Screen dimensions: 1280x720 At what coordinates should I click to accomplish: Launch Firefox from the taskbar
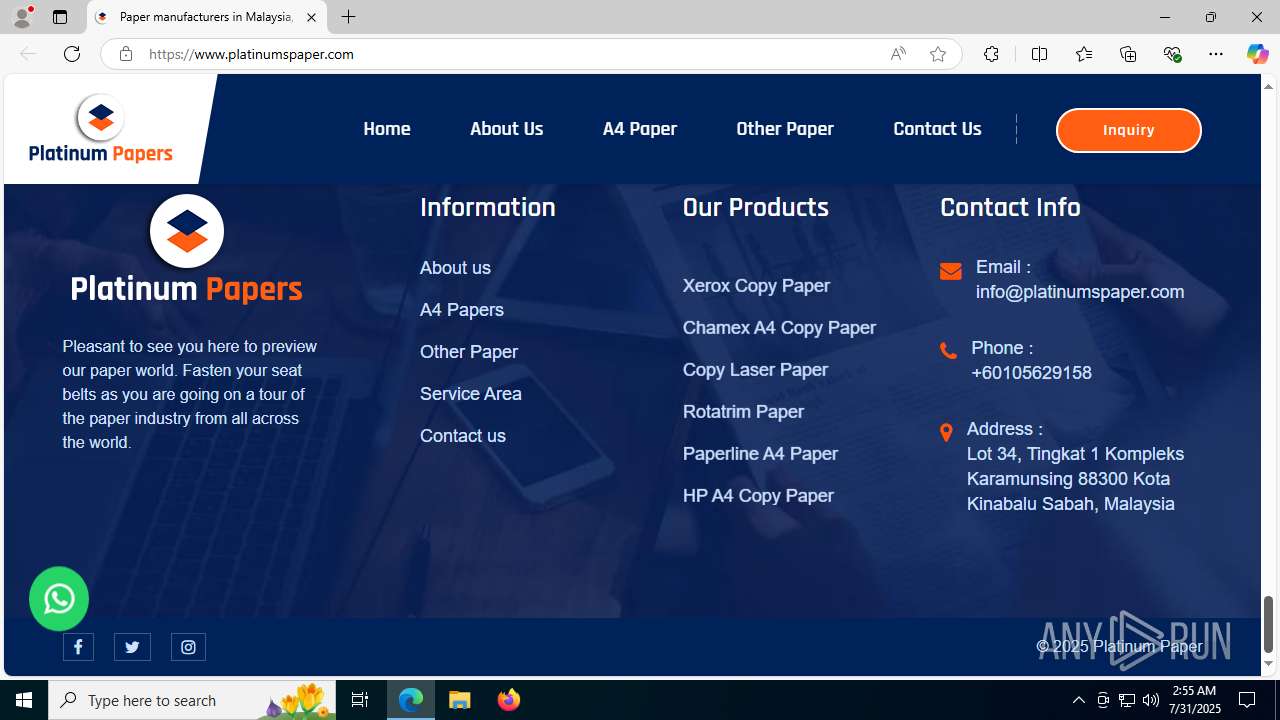tap(509, 700)
